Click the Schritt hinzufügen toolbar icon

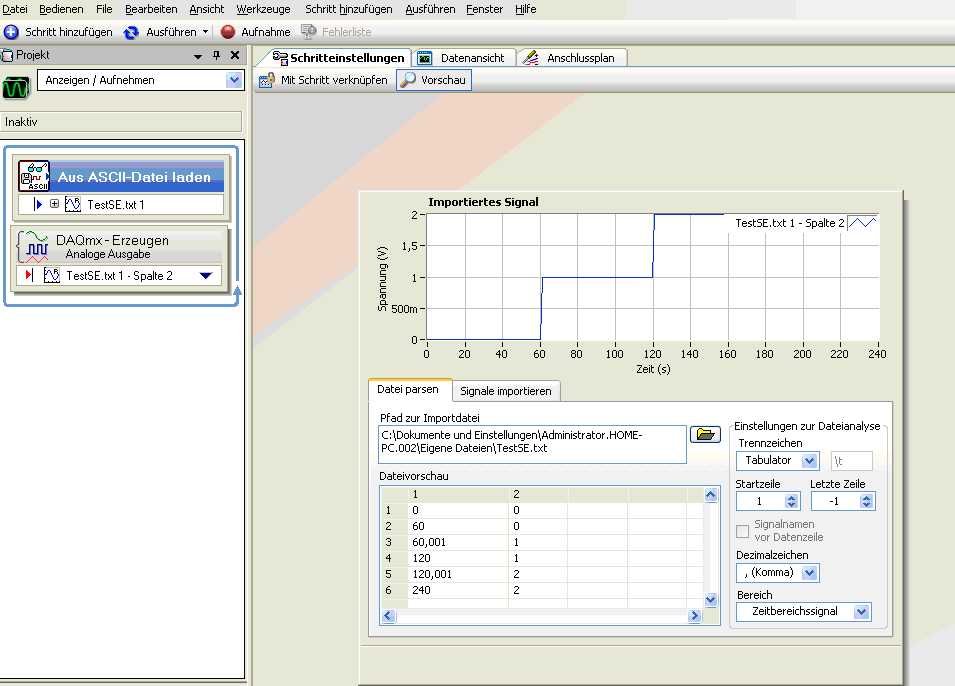click(x=12, y=32)
